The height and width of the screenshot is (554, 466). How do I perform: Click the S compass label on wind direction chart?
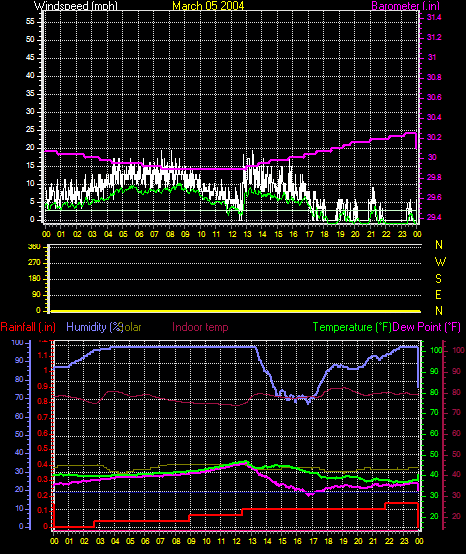[438, 279]
